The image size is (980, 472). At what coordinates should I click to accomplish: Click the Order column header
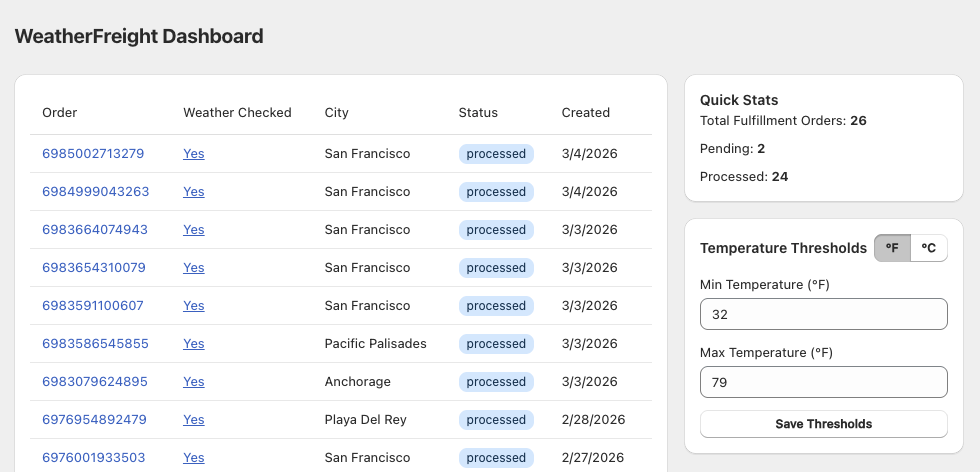click(x=59, y=113)
